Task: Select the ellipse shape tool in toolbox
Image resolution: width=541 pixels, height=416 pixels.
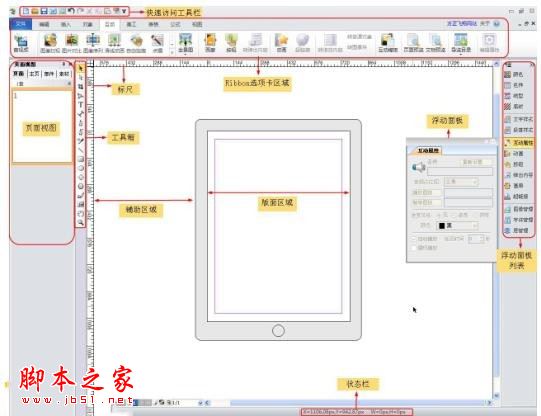Action: pyautogui.click(x=81, y=168)
